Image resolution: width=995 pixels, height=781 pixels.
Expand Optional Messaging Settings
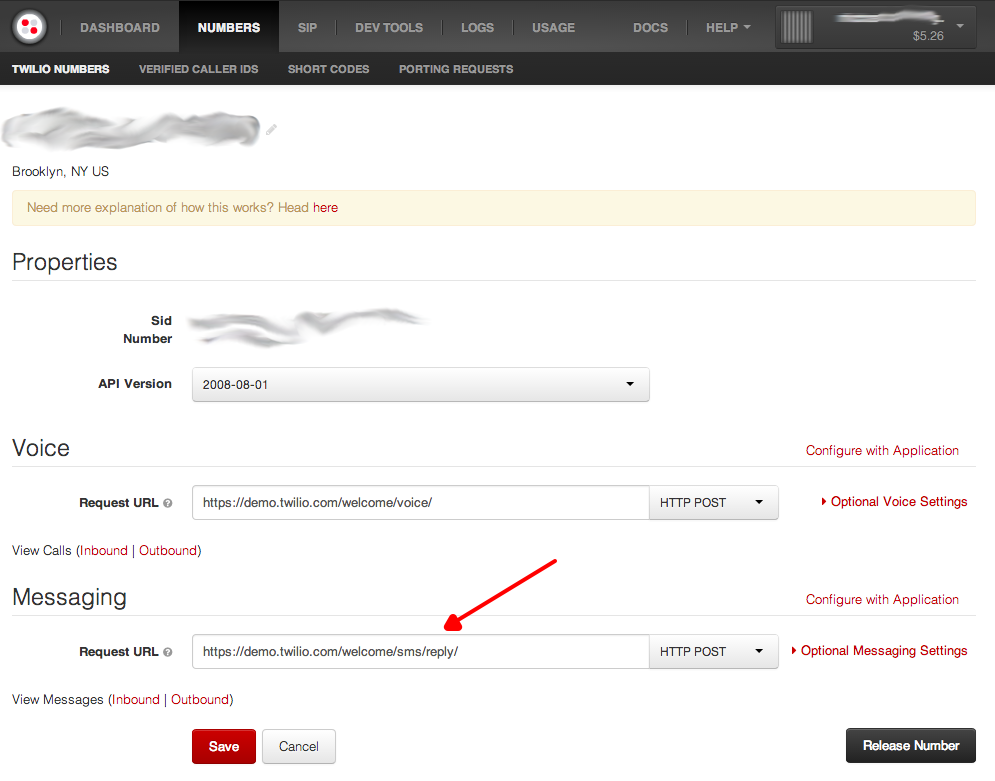[x=879, y=651]
